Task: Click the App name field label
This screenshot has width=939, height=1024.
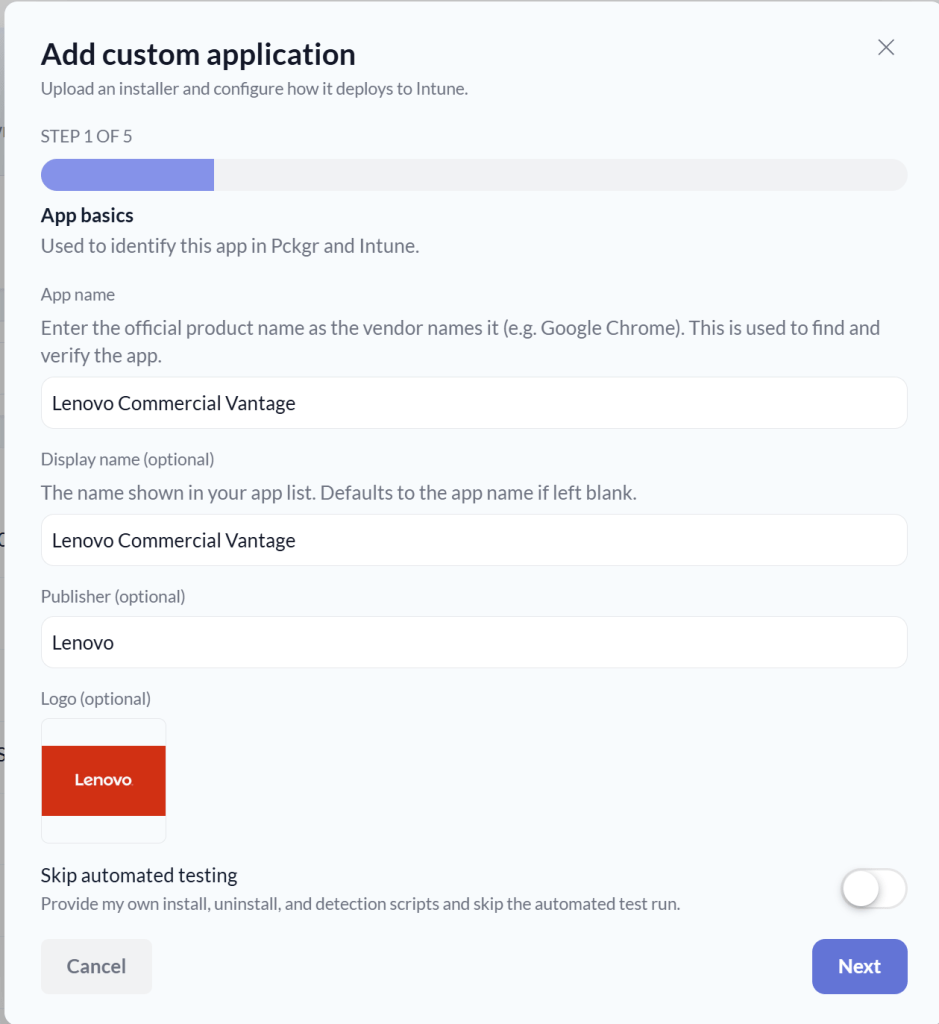Action: (x=78, y=295)
